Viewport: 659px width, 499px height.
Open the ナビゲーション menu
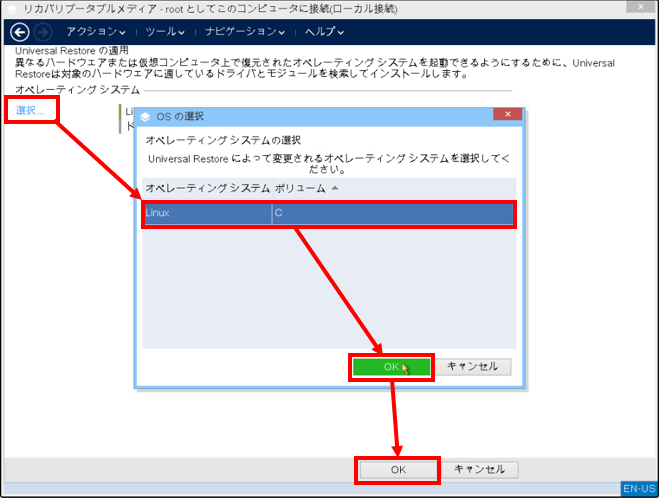(245, 32)
